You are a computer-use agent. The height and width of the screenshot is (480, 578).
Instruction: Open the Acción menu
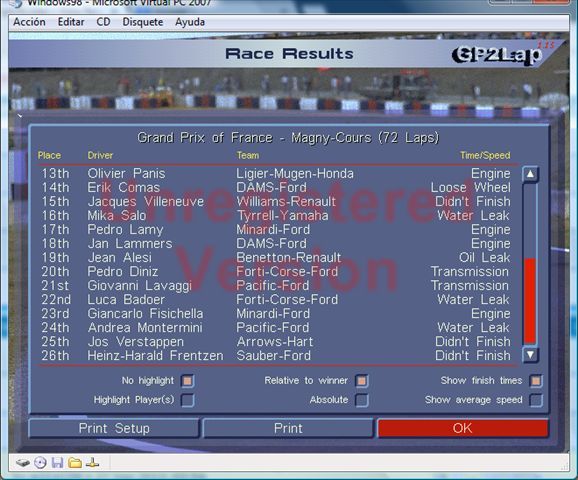[x=29, y=22]
